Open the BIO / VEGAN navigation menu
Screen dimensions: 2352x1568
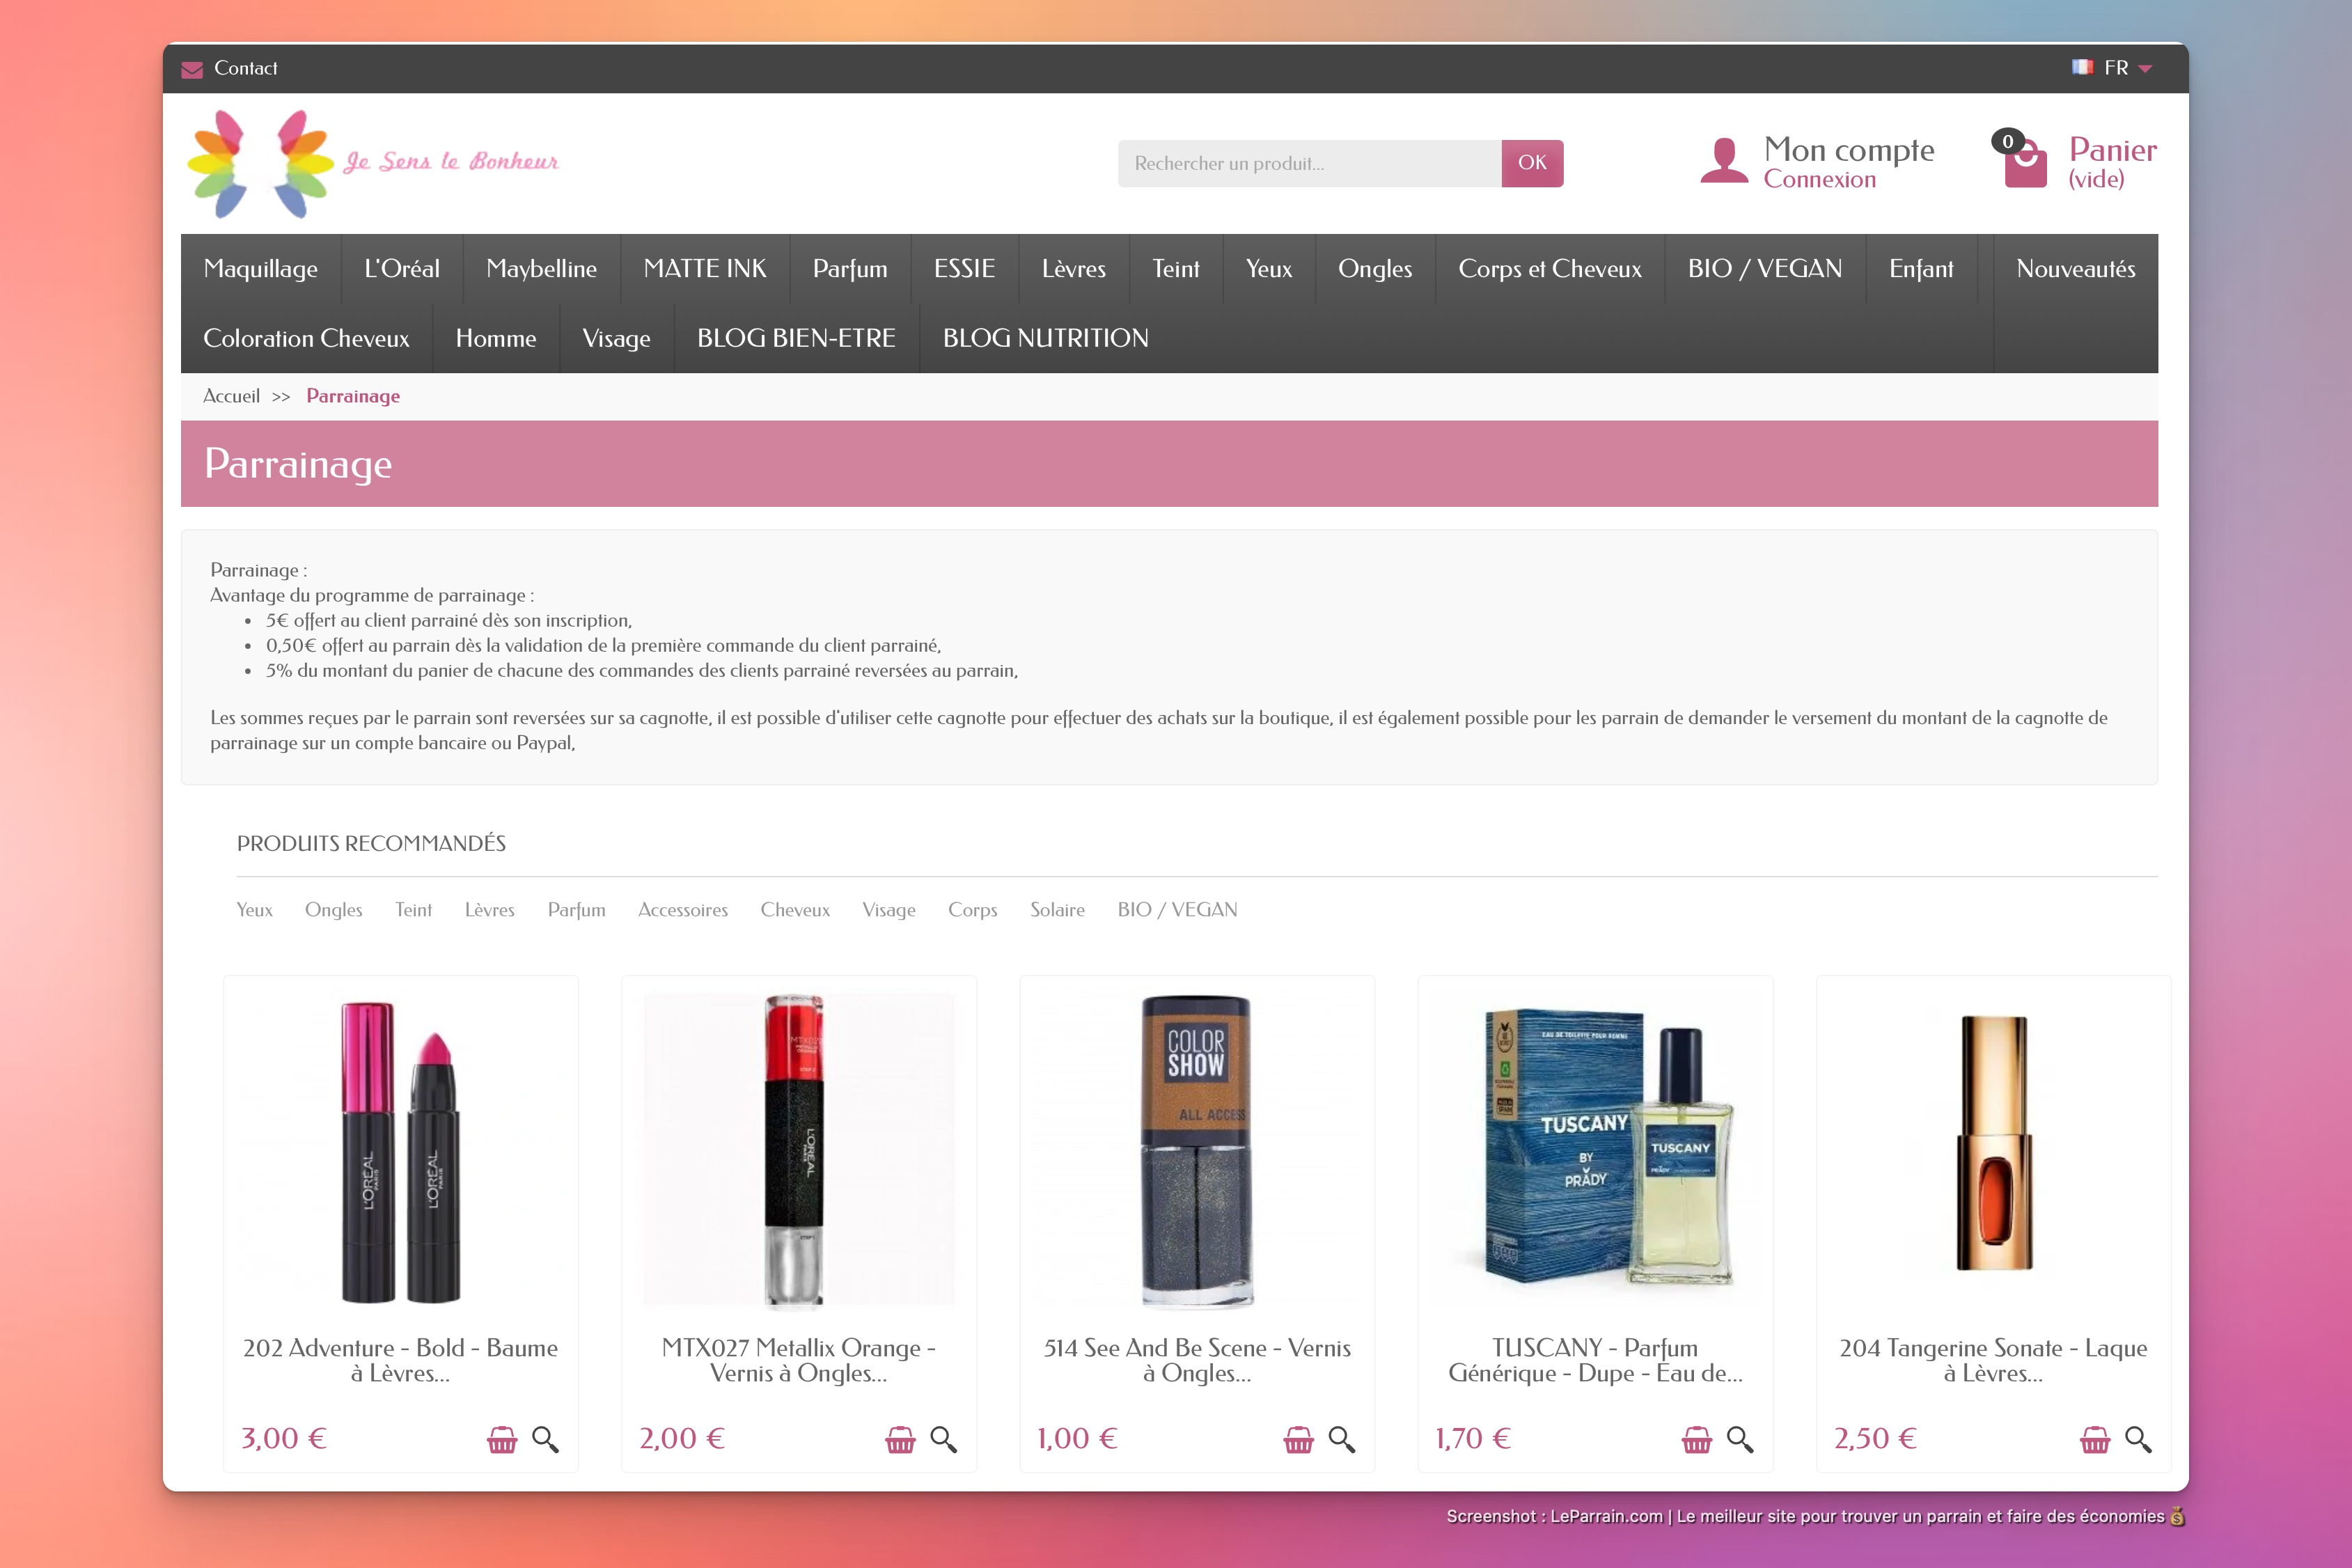tap(1764, 269)
